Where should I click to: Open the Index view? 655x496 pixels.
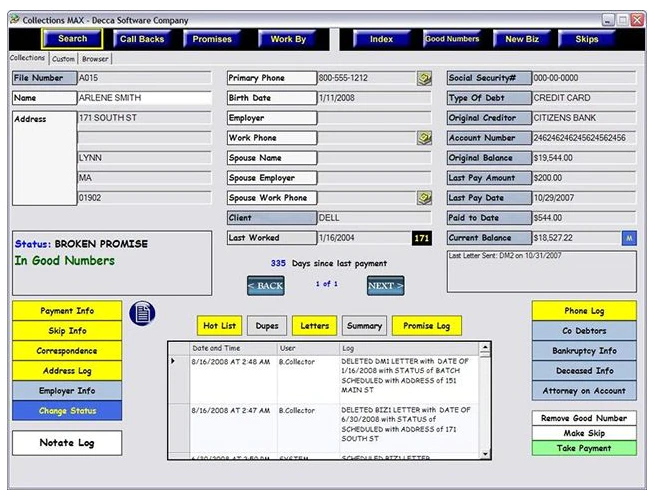click(381, 39)
